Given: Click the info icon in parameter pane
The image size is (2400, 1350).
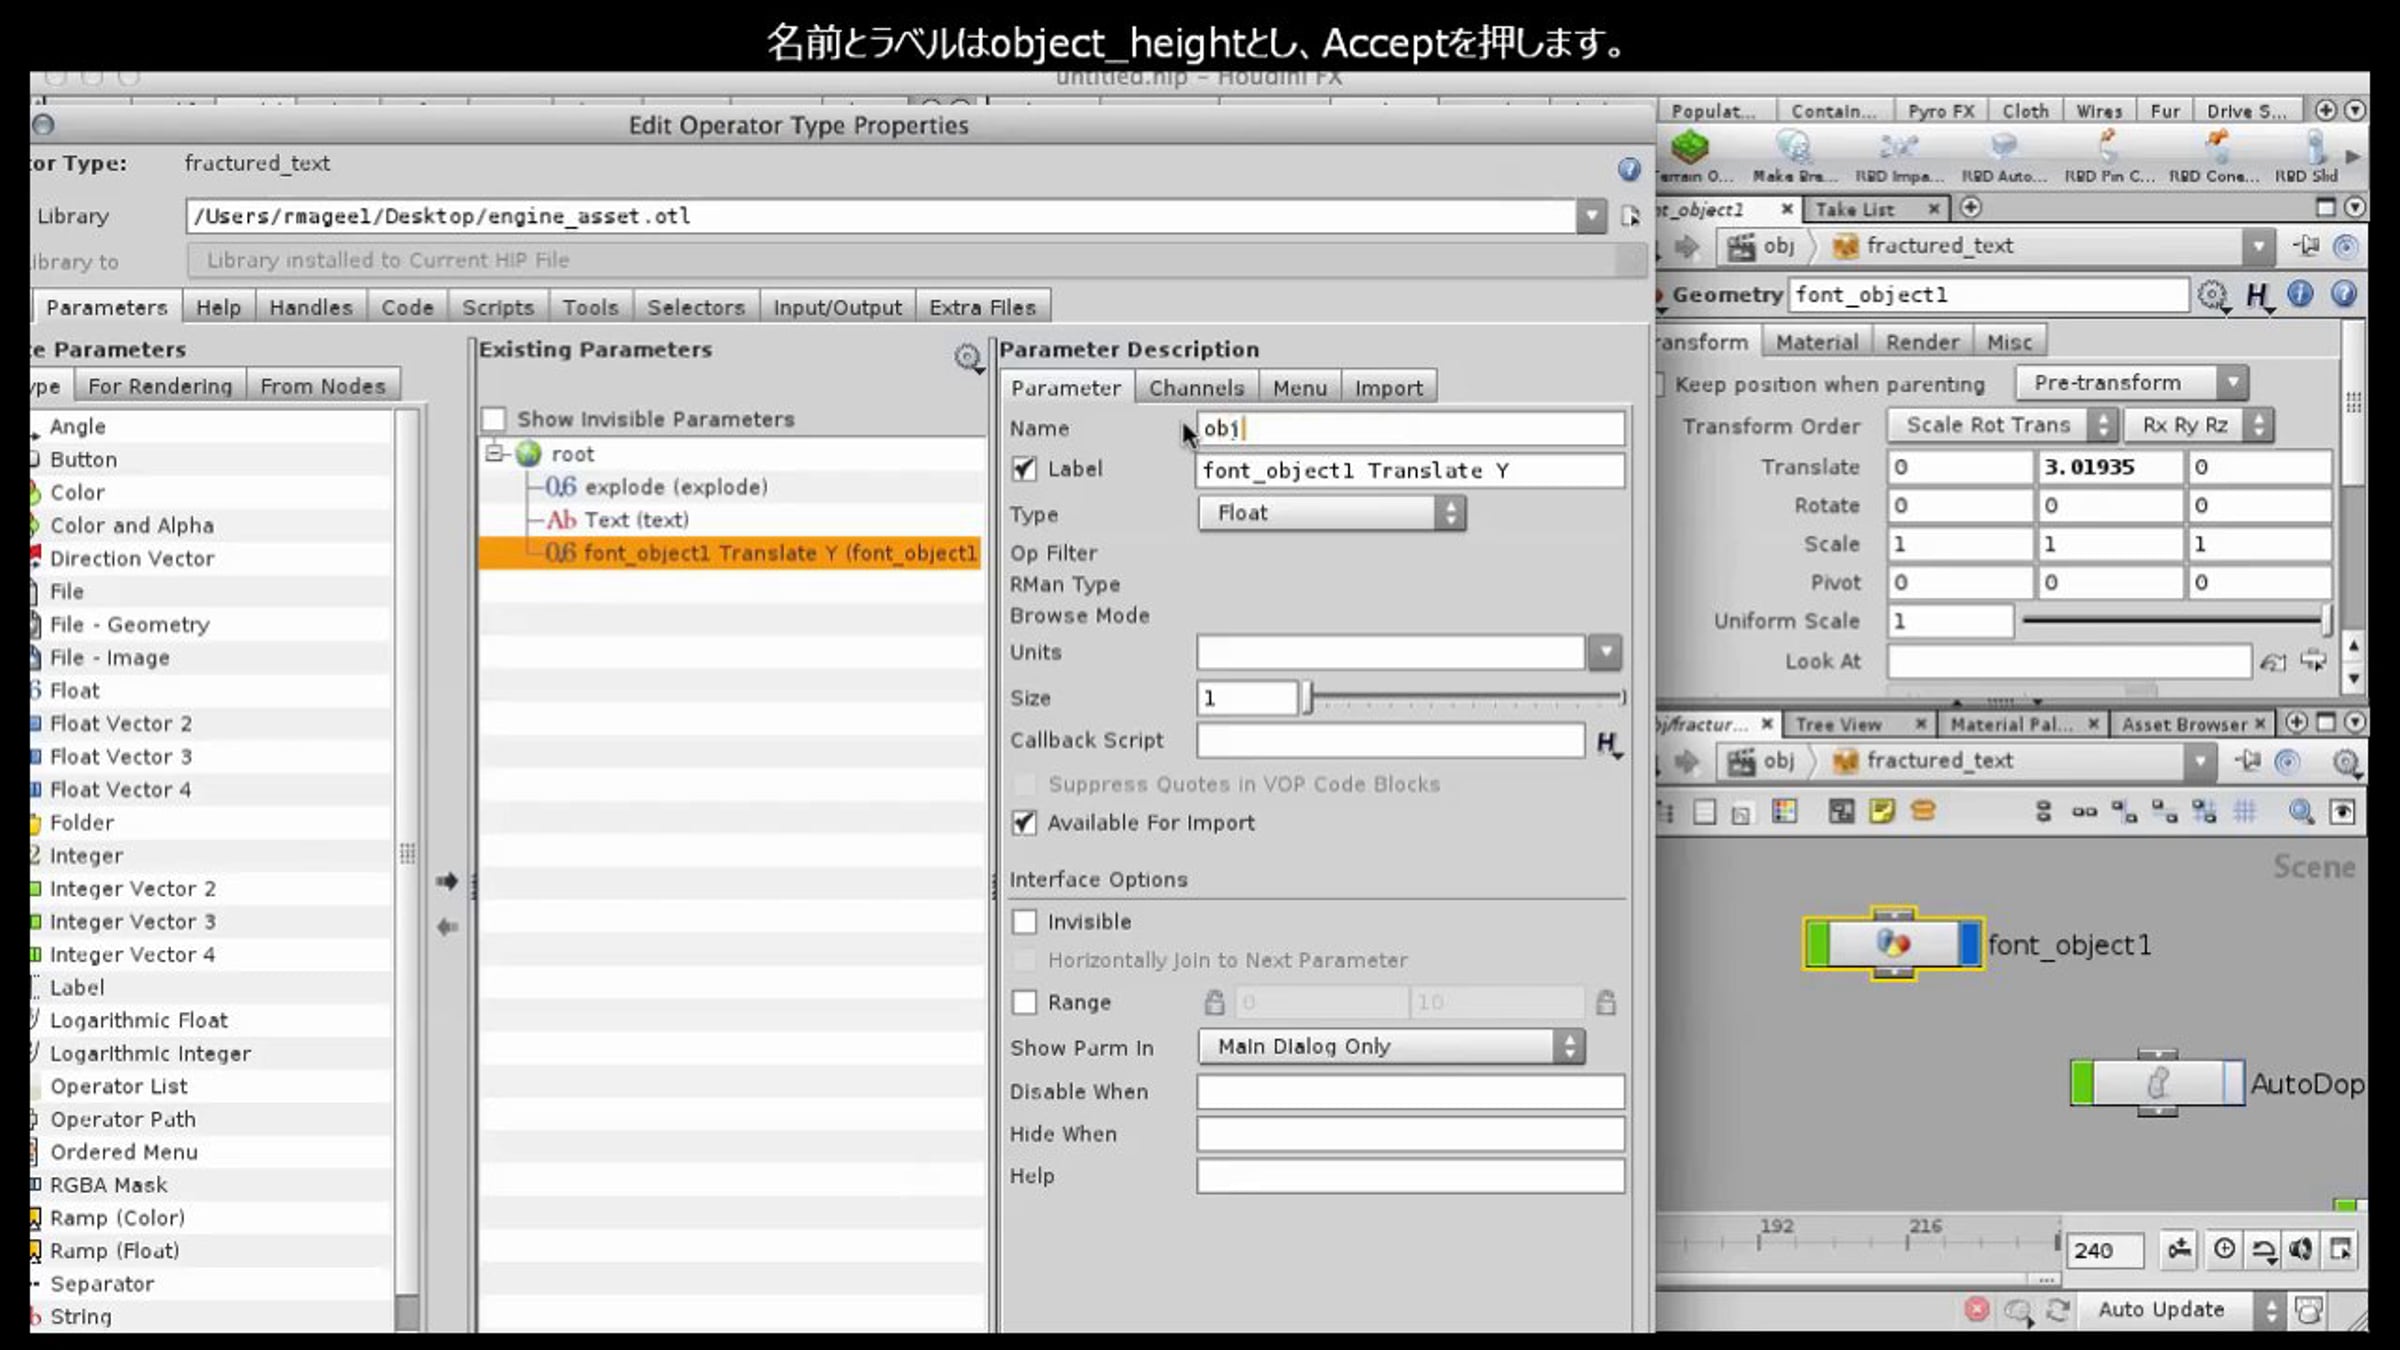Looking at the screenshot, I should pos(2300,294).
